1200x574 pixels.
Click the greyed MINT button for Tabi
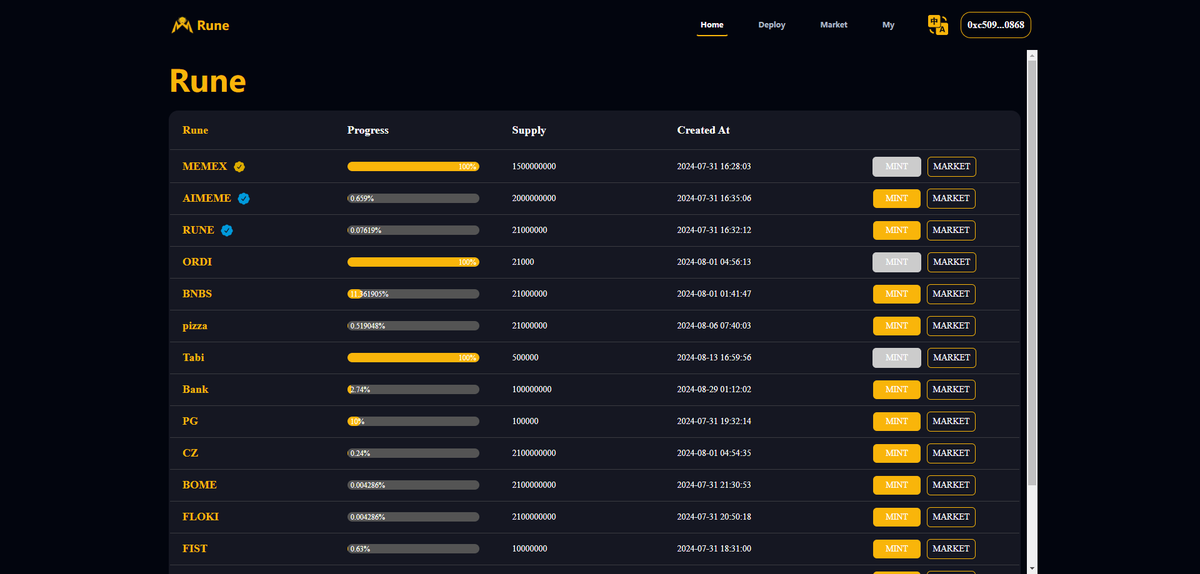point(897,357)
